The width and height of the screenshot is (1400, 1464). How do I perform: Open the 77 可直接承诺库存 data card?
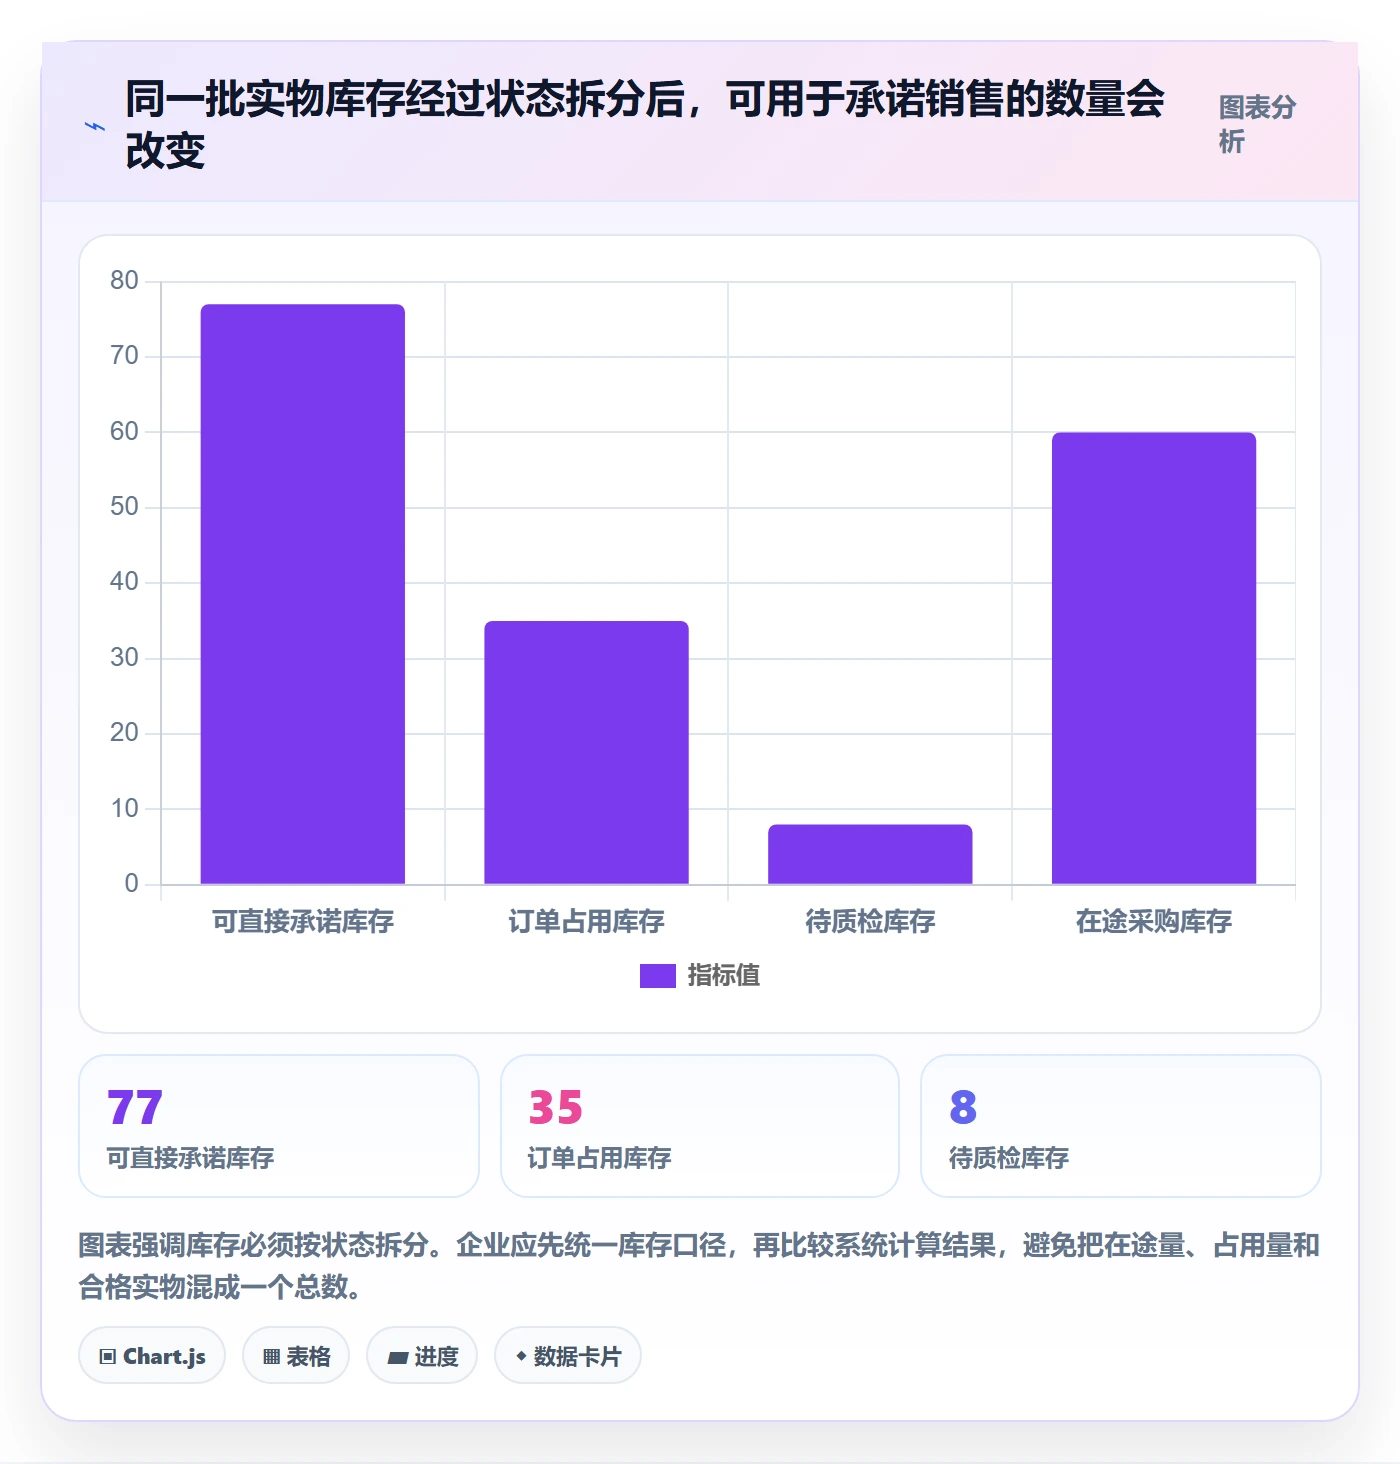point(279,1126)
